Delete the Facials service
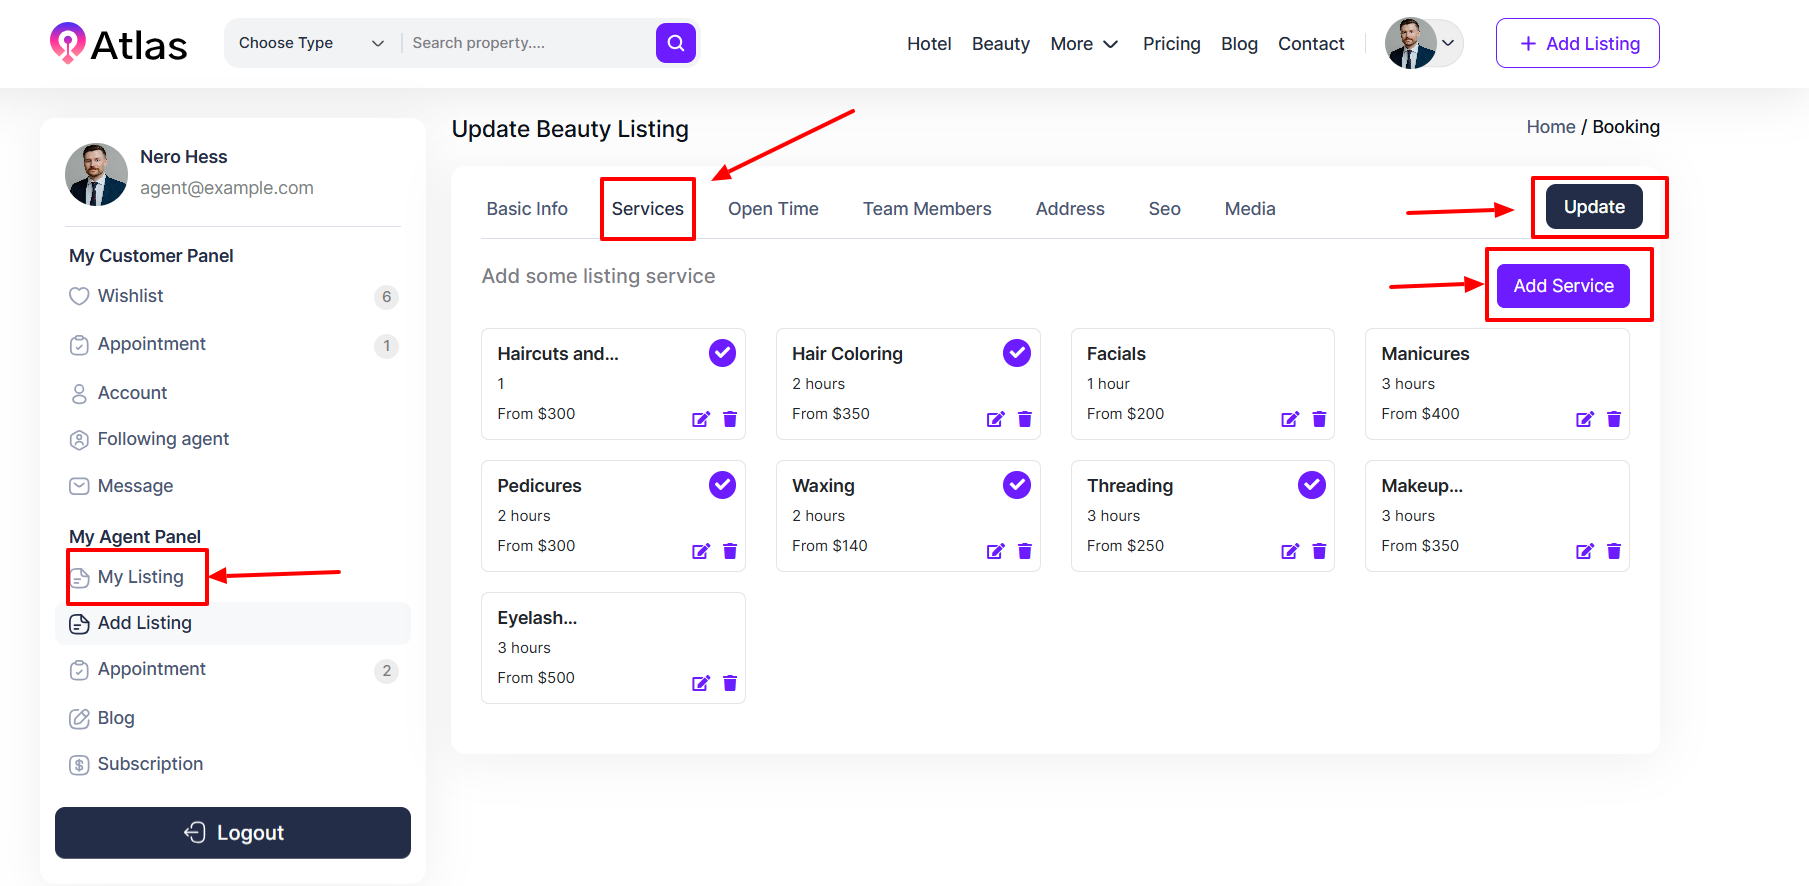The width and height of the screenshot is (1809, 886). pyautogui.click(x=1319, y=419)
